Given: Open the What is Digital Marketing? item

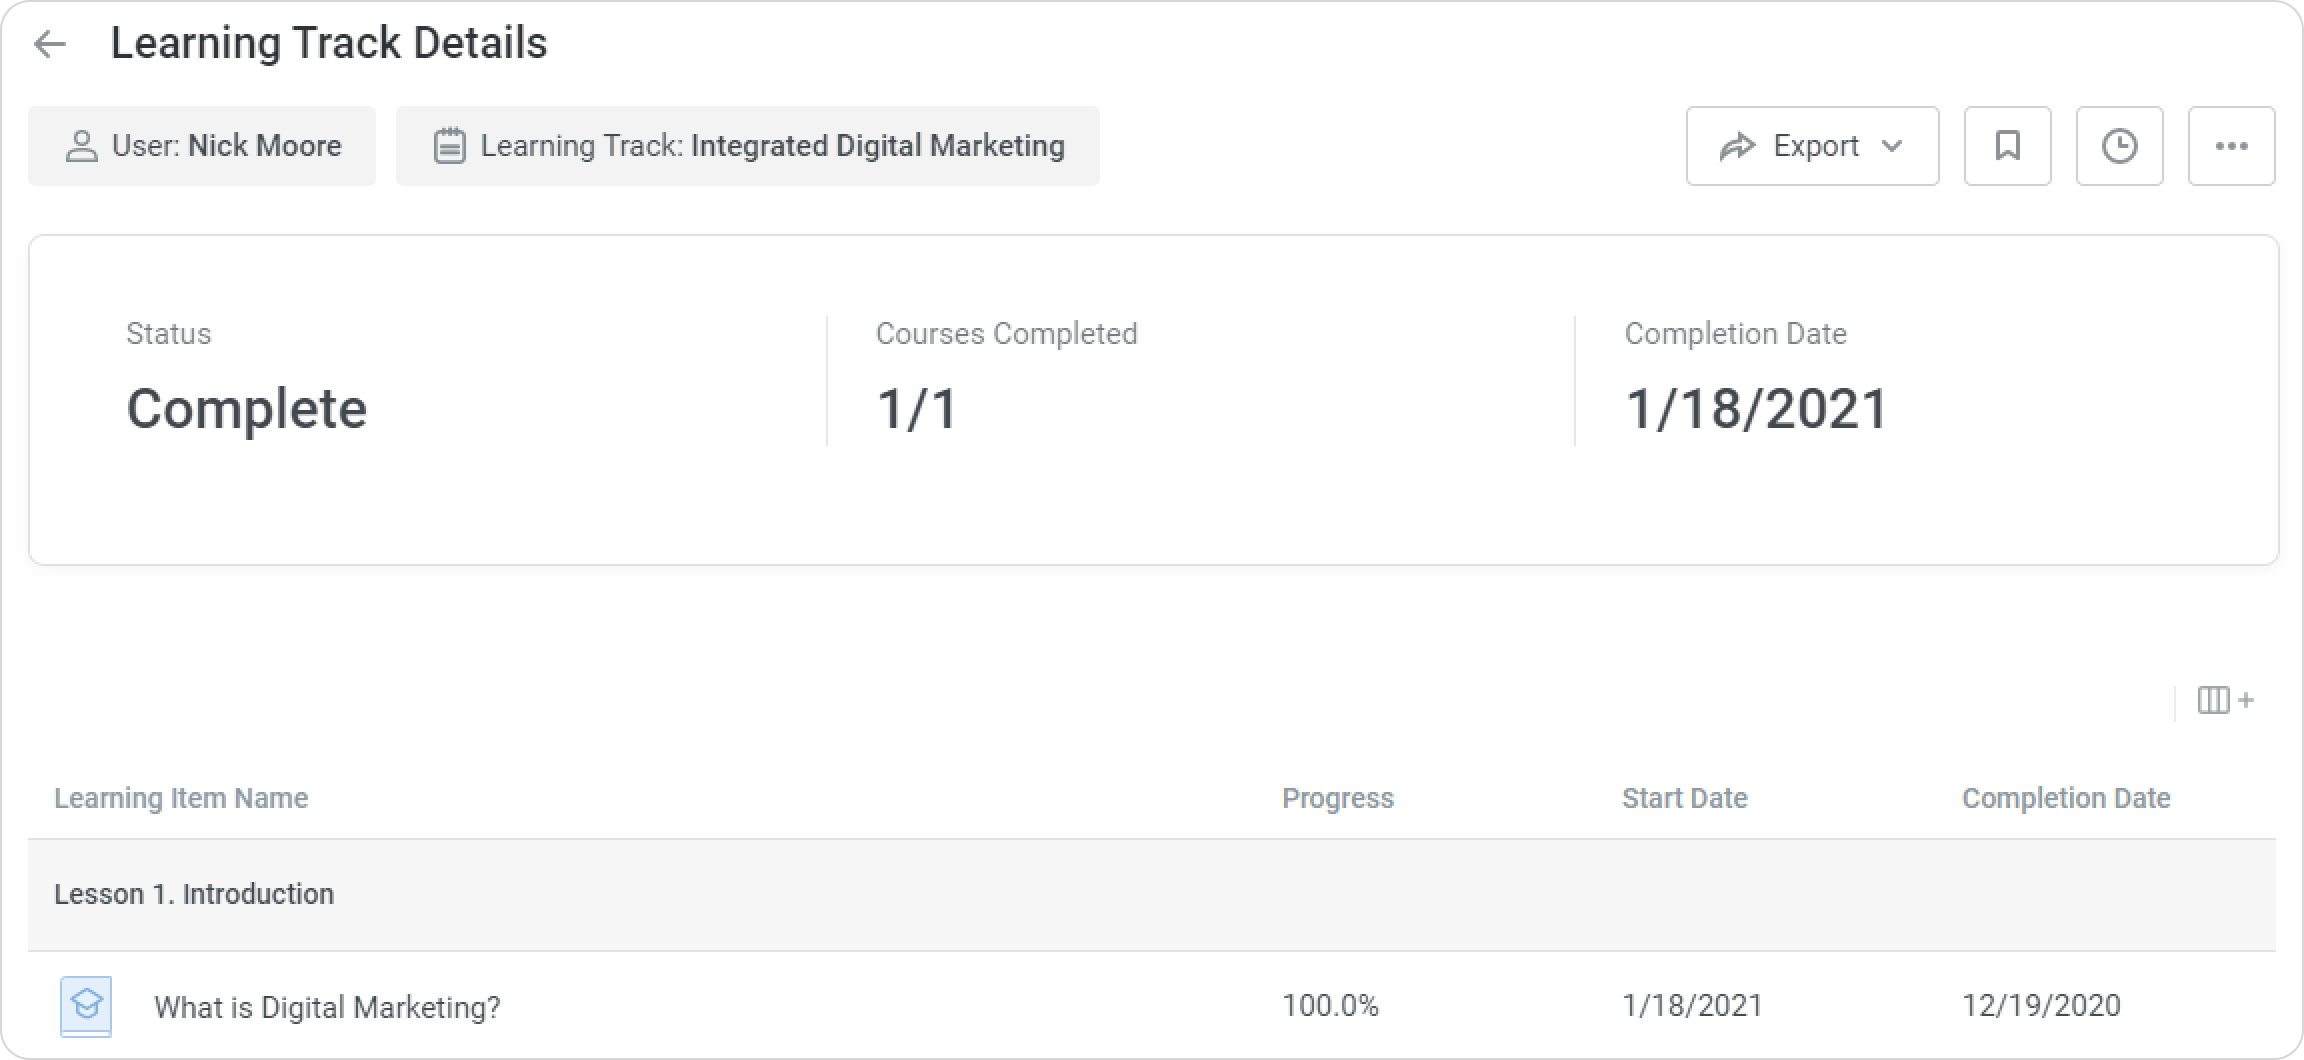Looking at the screenshot, I should pos(327,1007).
